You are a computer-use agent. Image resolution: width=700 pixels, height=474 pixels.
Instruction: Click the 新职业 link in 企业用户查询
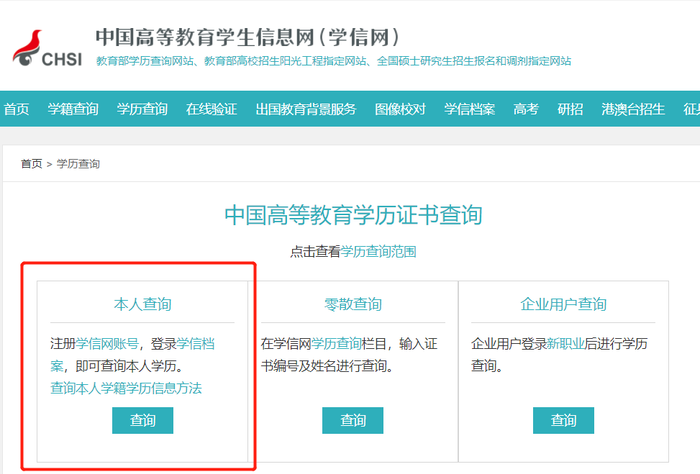tap(564, 343)
